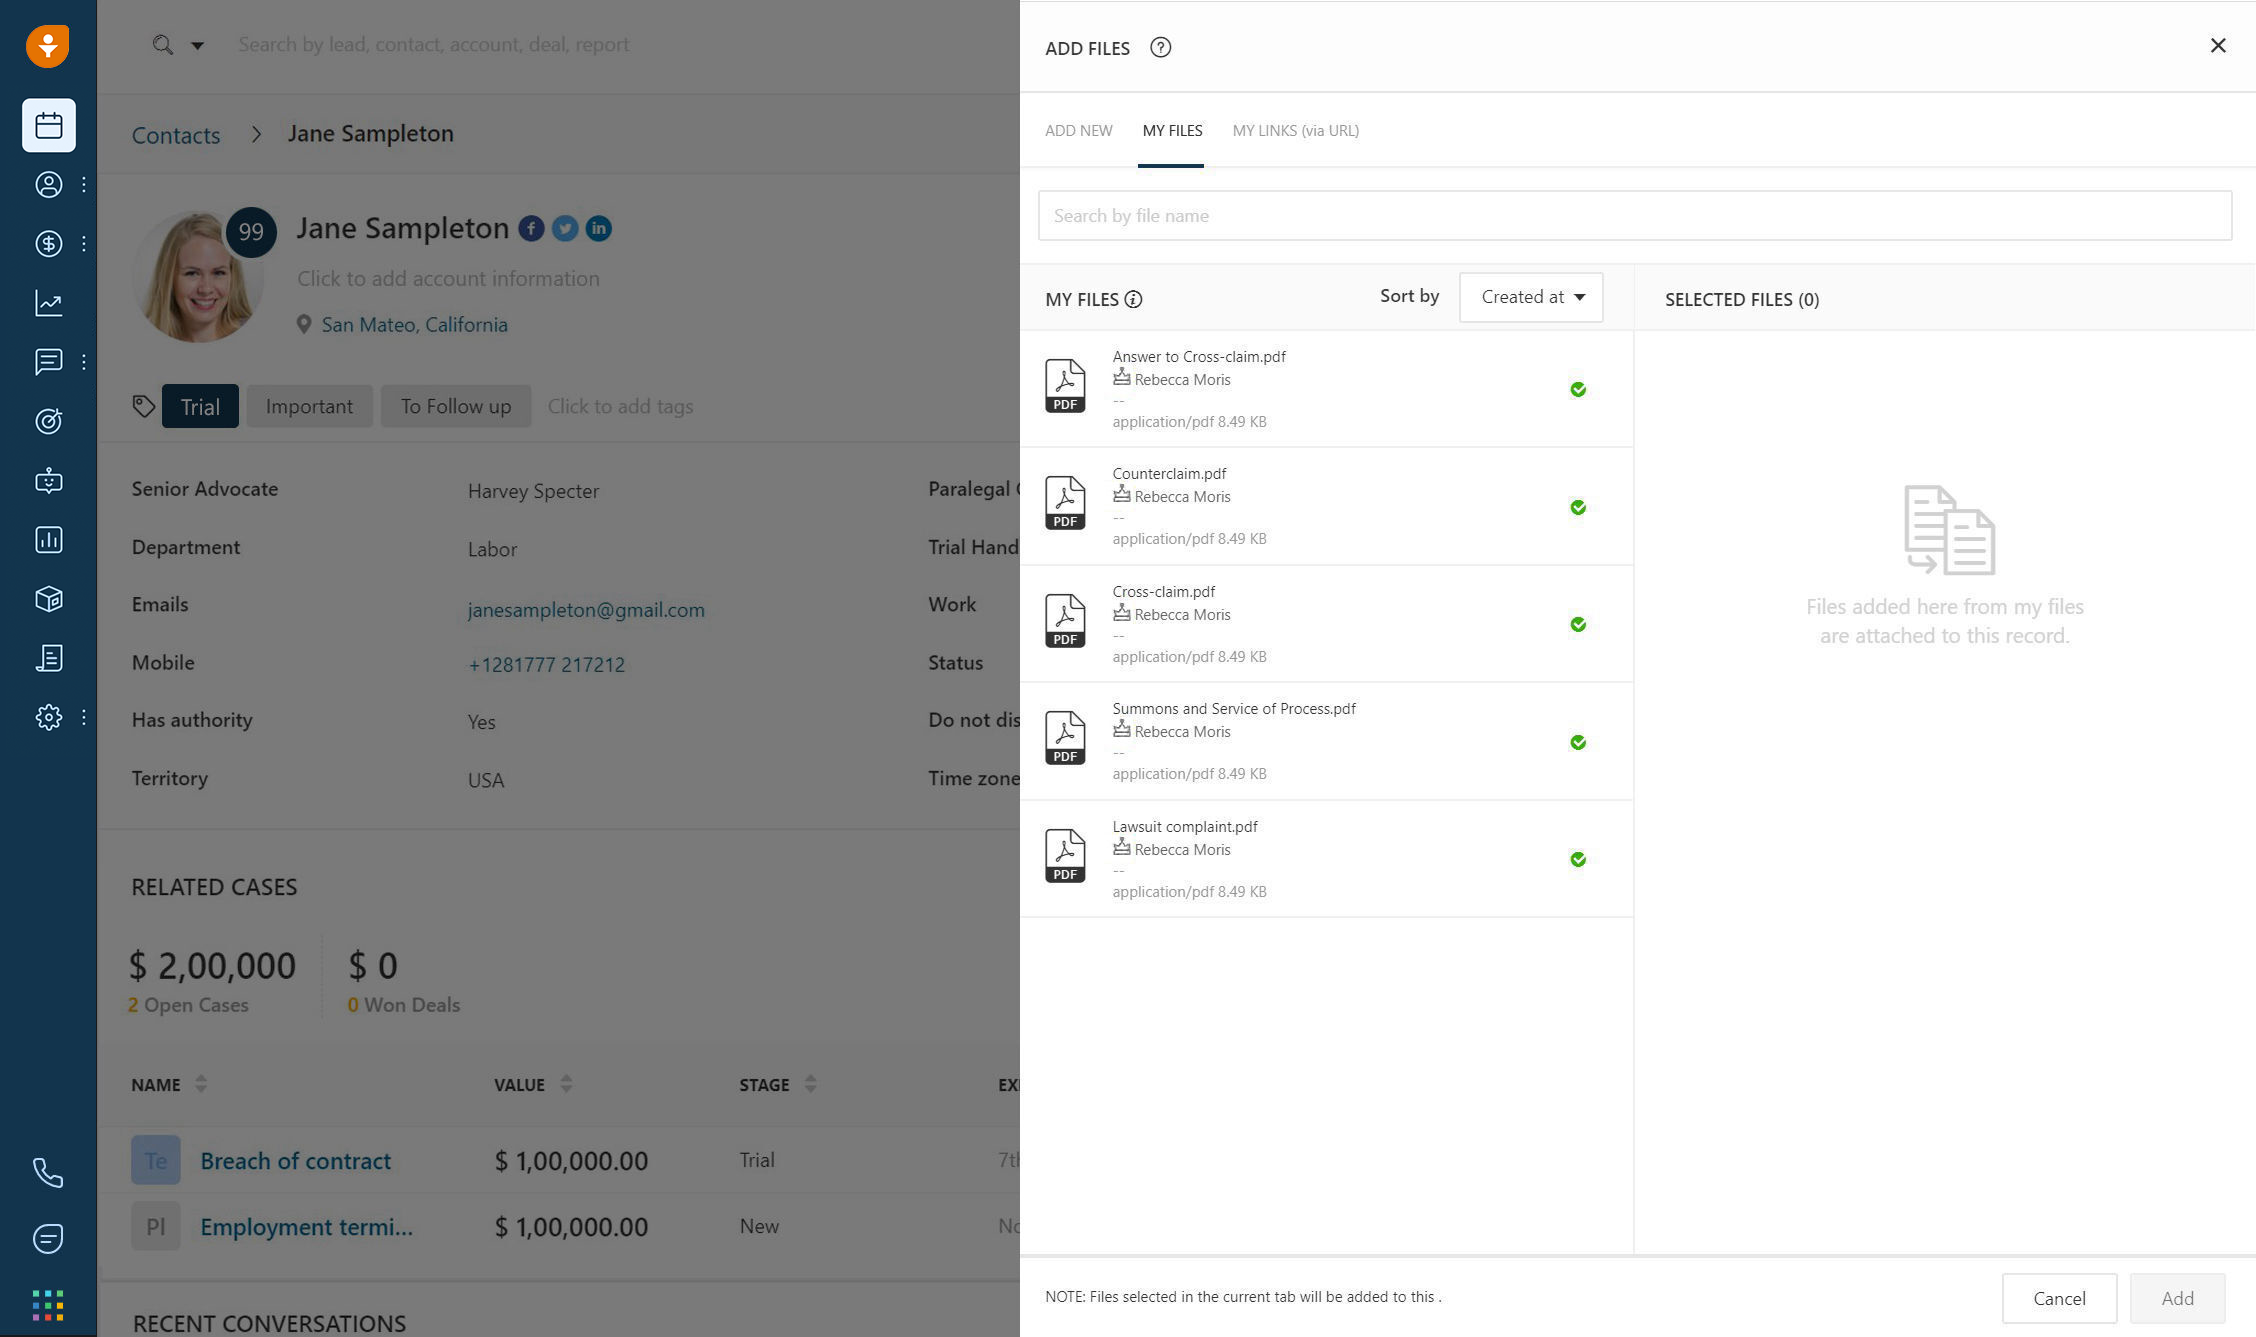Select the Freddy AI bot icon
Screen dimensions: 2256x1337
47,481
